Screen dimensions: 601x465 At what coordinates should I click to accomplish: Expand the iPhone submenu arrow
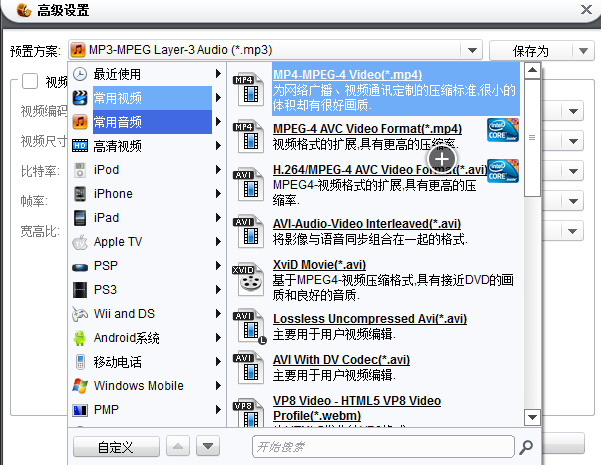tap(218, 193)
